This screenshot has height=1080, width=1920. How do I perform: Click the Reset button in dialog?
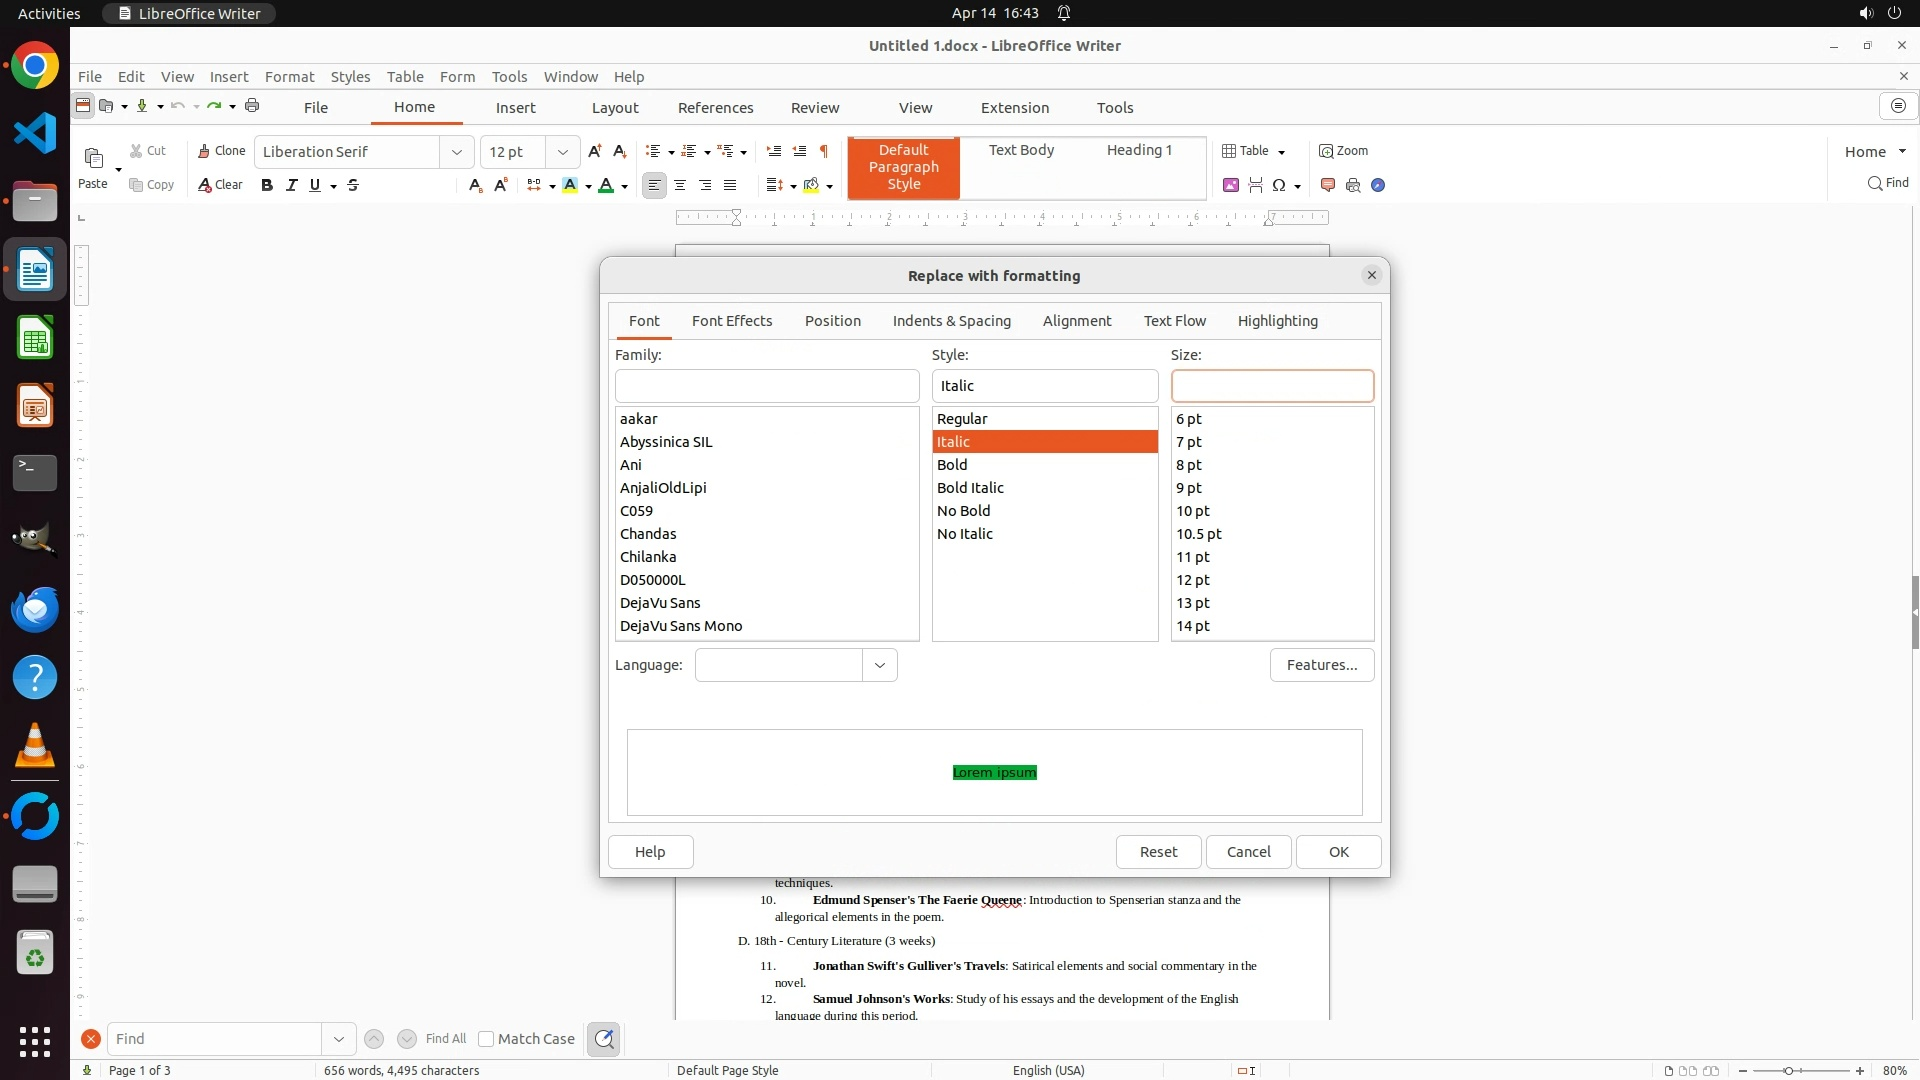(x=1158, y=852)
